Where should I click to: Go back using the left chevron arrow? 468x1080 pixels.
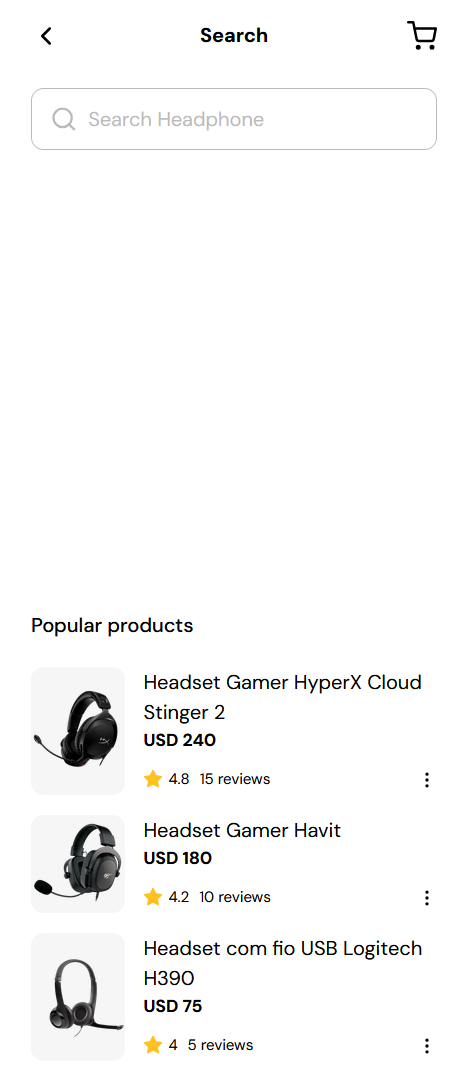pos(46,36)
